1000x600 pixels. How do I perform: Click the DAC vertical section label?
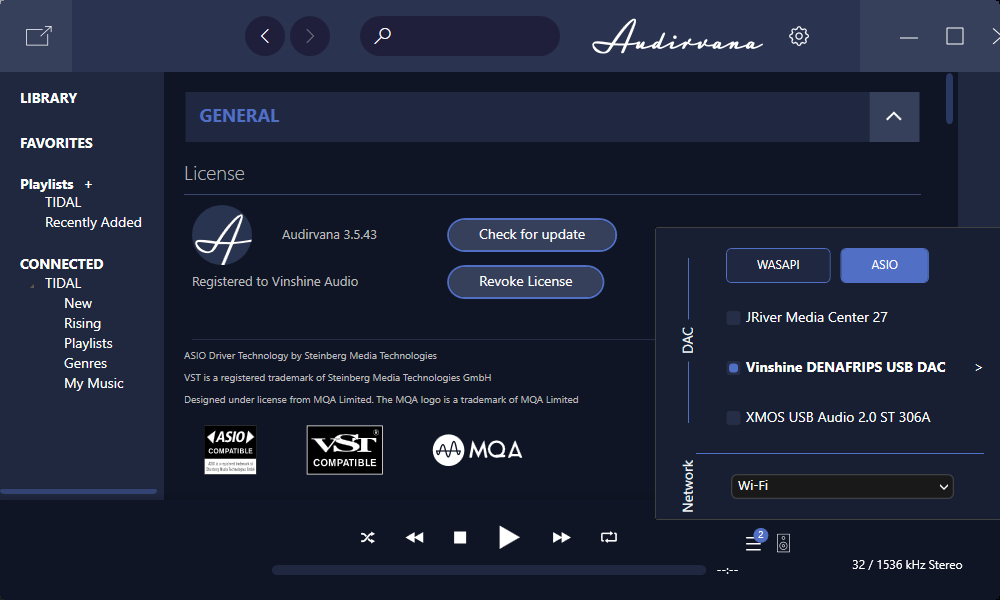(x=688, y=340)
